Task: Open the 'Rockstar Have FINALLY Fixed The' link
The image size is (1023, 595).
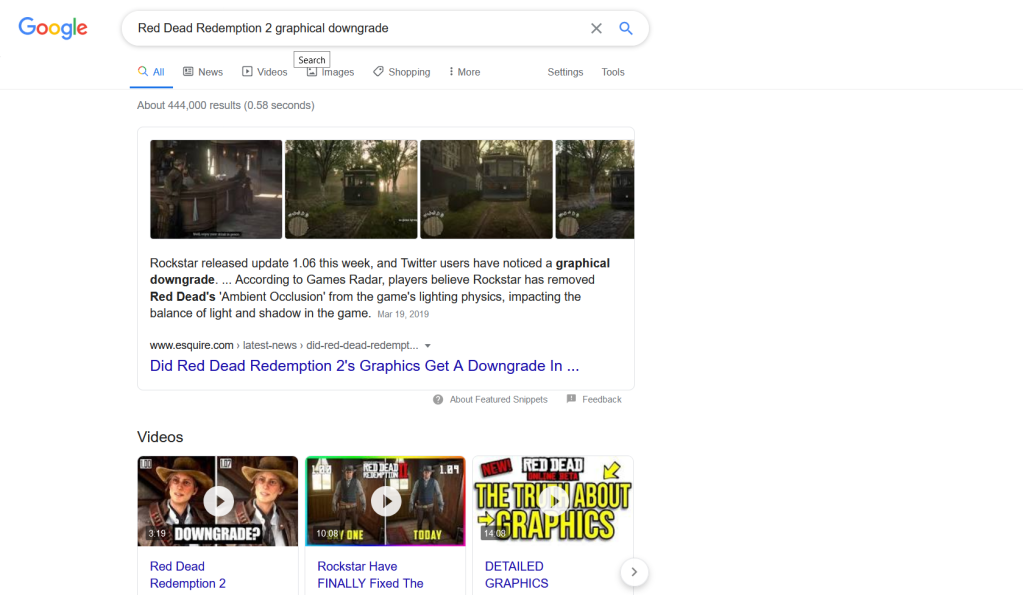Action: [370, 575]
